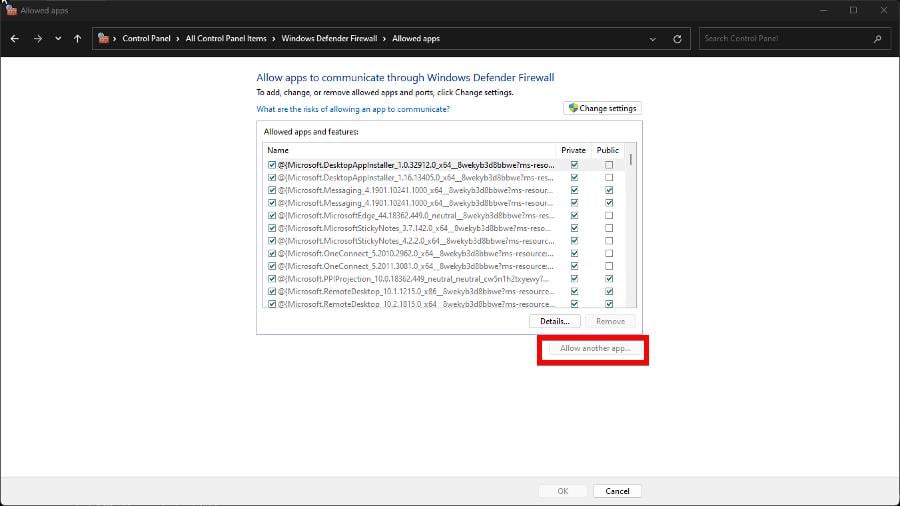Image resolution: width=900 pixels, height=506 pixels.
Task: Refresh the Allowed apps page
Action: (677, 39)
